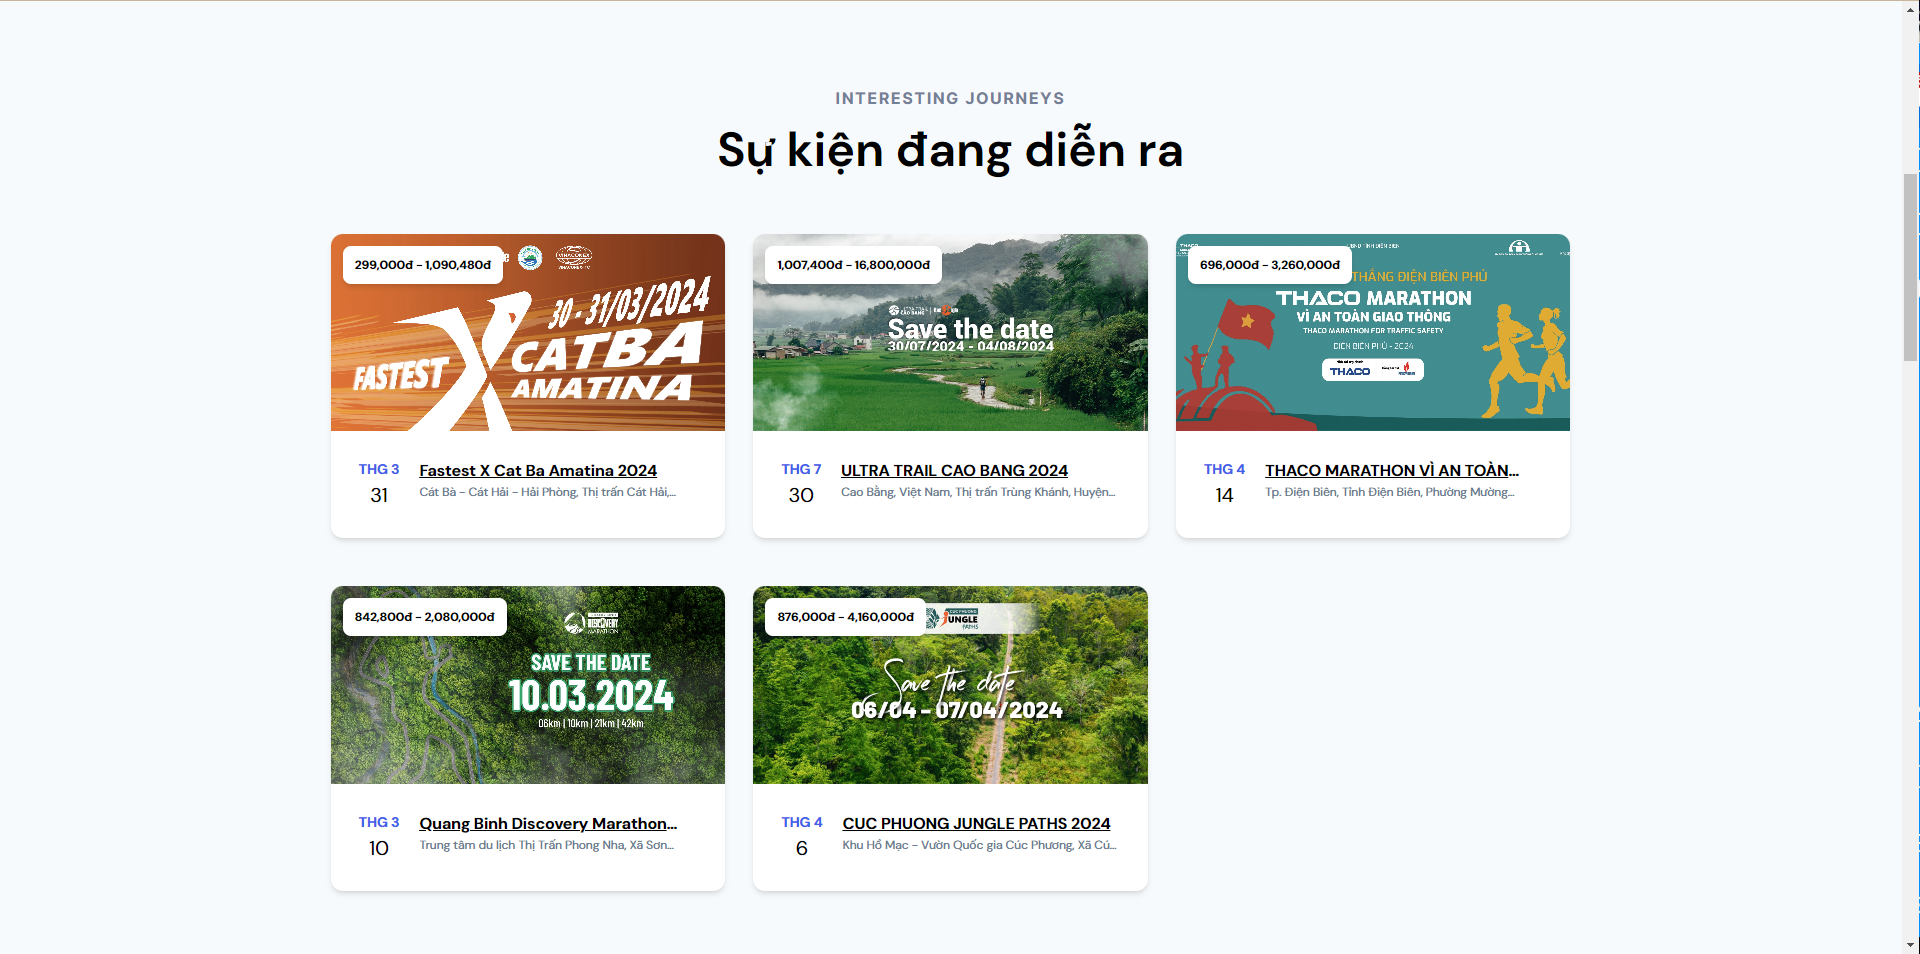Click the THG 3 31 date on Cat Ba card

pos(379,483)
